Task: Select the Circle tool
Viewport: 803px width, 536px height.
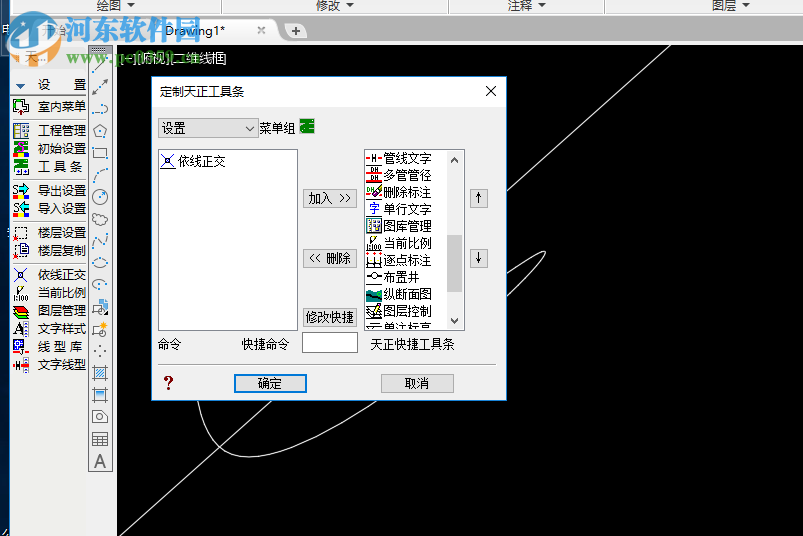Action: point(100,197)
